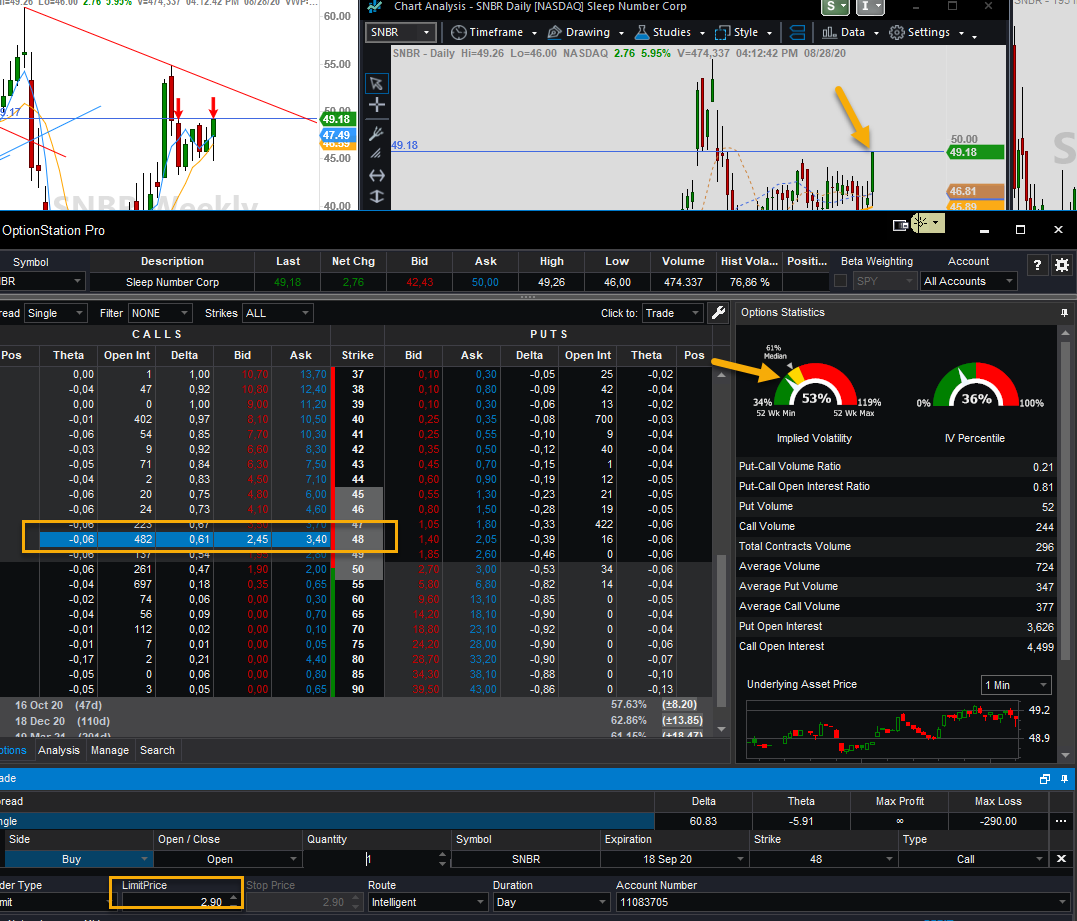Click the question mark help icon
1077x921 pixels.
[x=1037, y=265]
